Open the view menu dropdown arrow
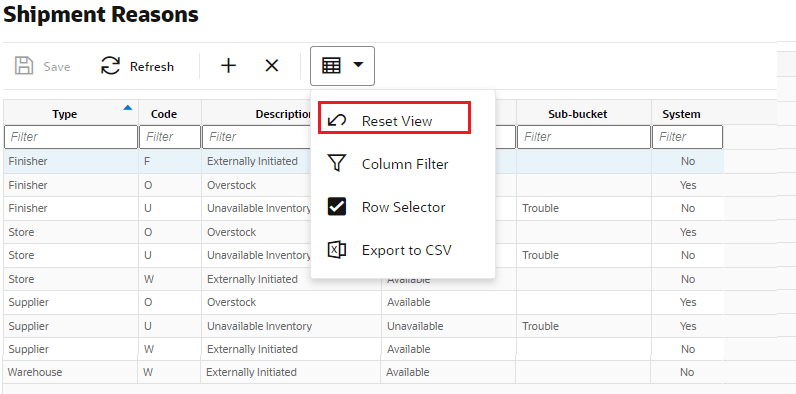The width and height of the screenshot is (796, 394). [x=358, y=64]
